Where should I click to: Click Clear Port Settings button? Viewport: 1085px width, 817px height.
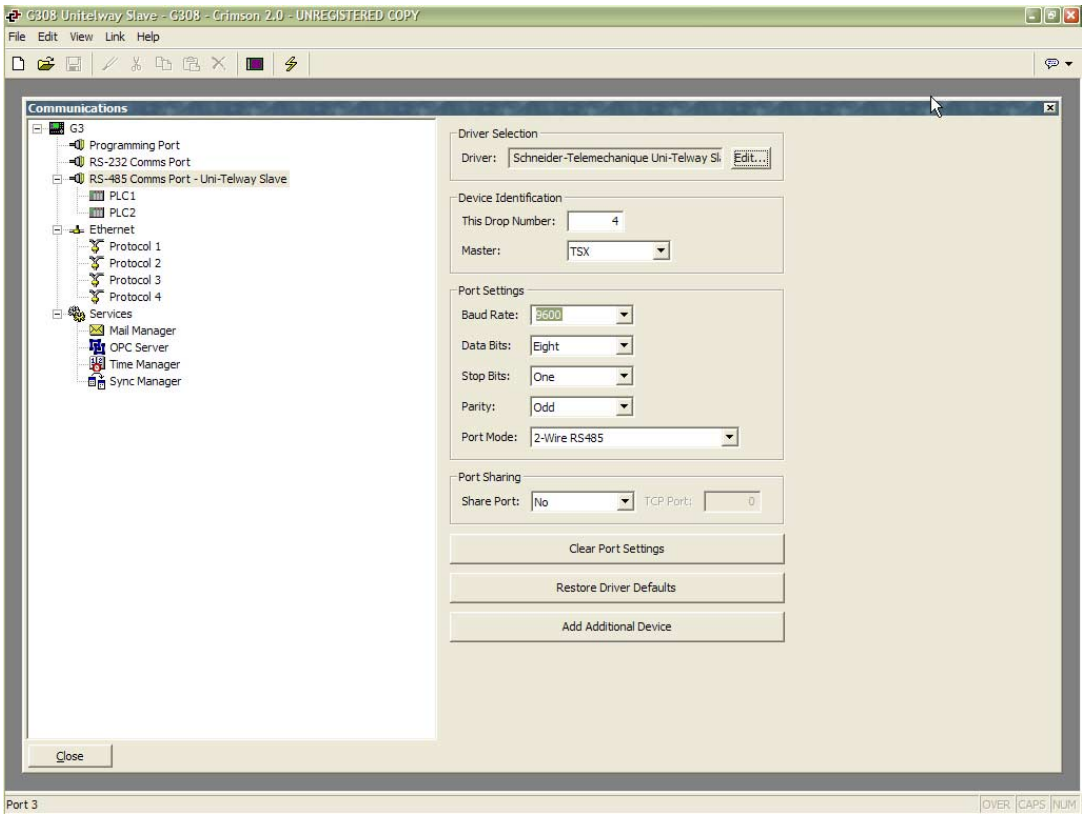point(617,549)
